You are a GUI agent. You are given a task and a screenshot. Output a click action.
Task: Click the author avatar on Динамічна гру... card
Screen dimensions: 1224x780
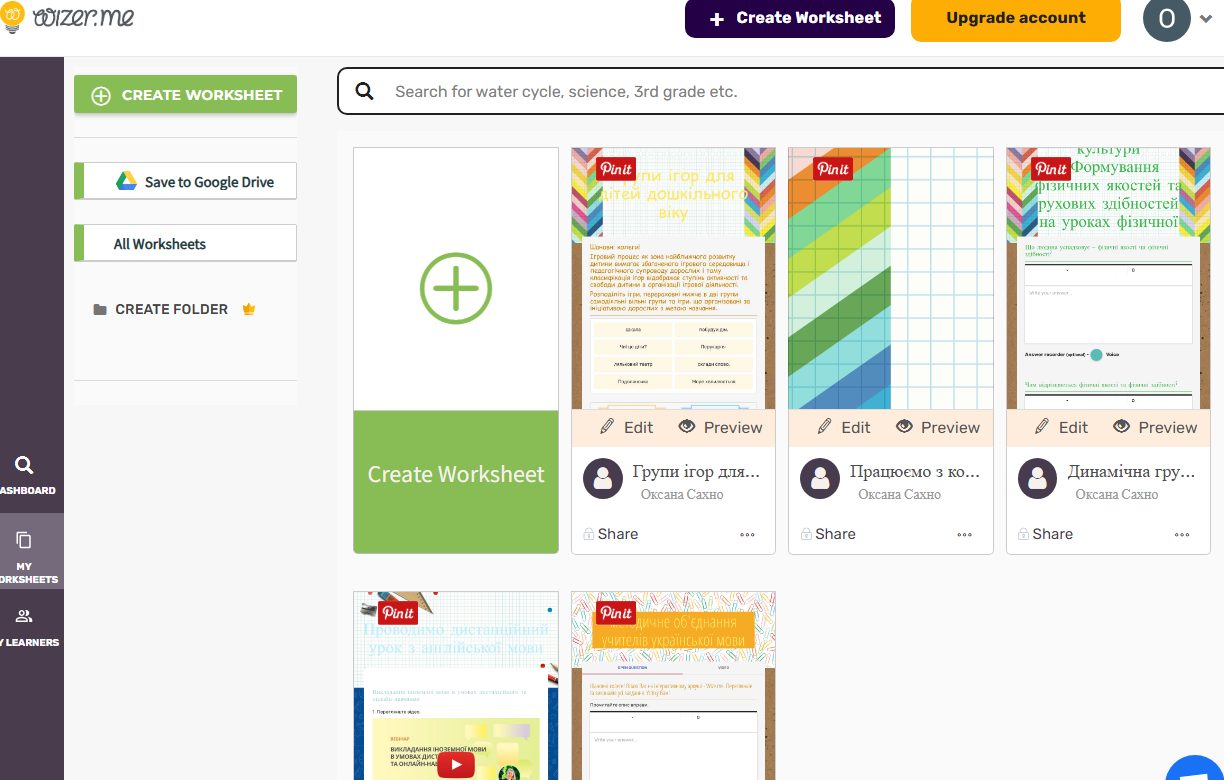pos(1037,479)
